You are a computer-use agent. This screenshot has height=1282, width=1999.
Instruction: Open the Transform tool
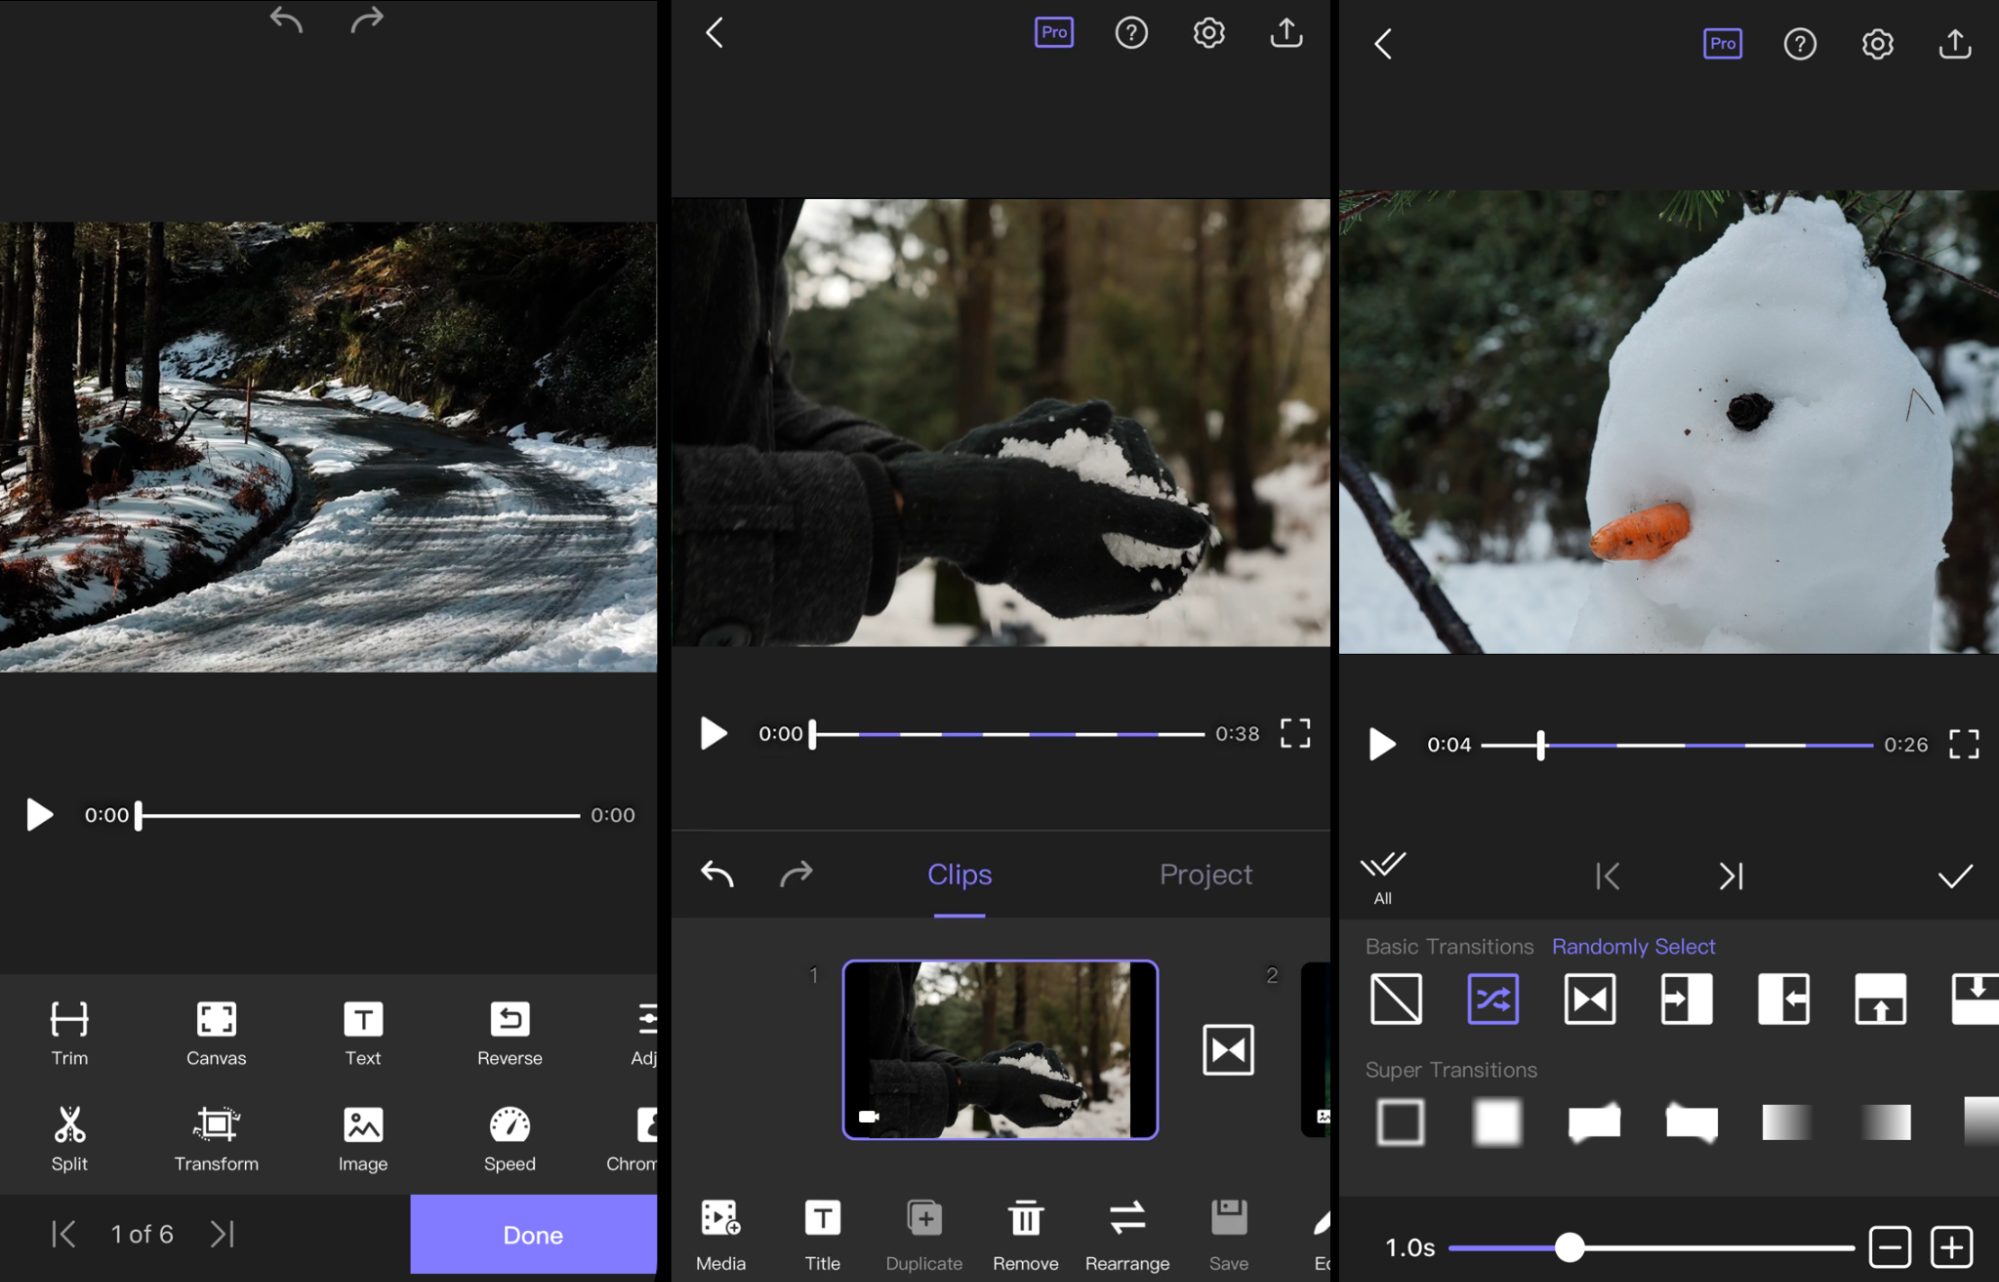point(216,1137)
